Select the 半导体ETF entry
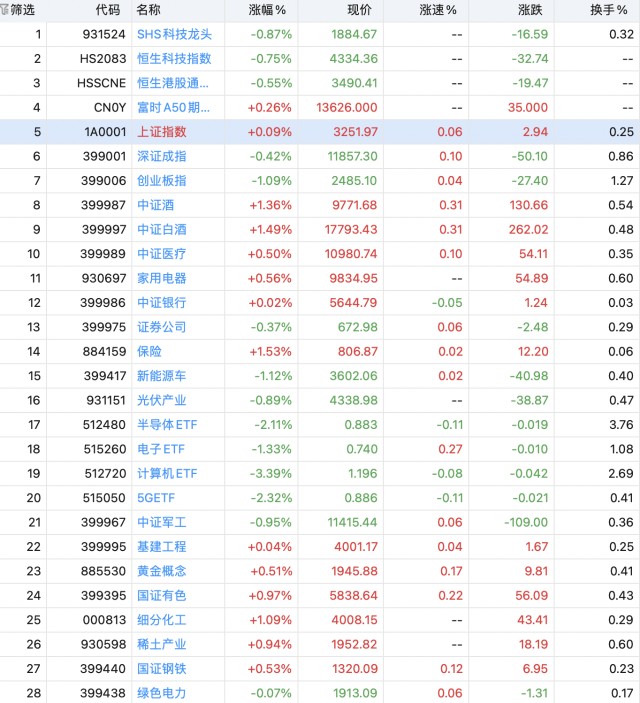This screenshot has height=703, width=640. click(167, 425)
